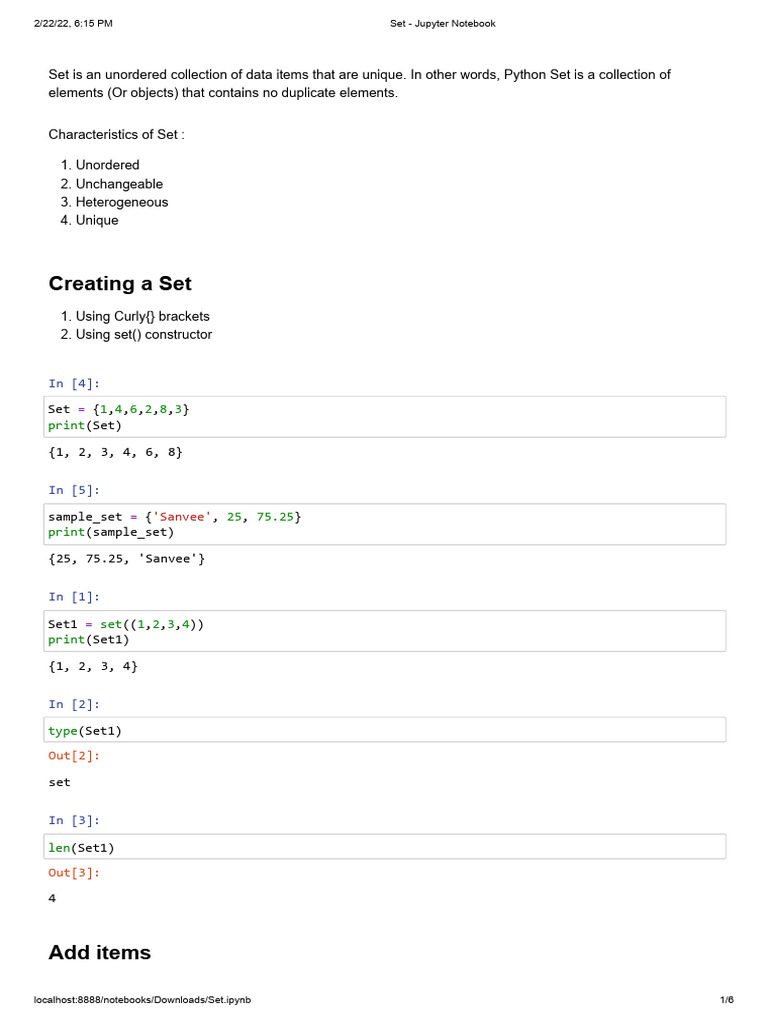Screen dimensions: 768x1024
Task: Click the Out[3]: output label
Action: (74, 873)
